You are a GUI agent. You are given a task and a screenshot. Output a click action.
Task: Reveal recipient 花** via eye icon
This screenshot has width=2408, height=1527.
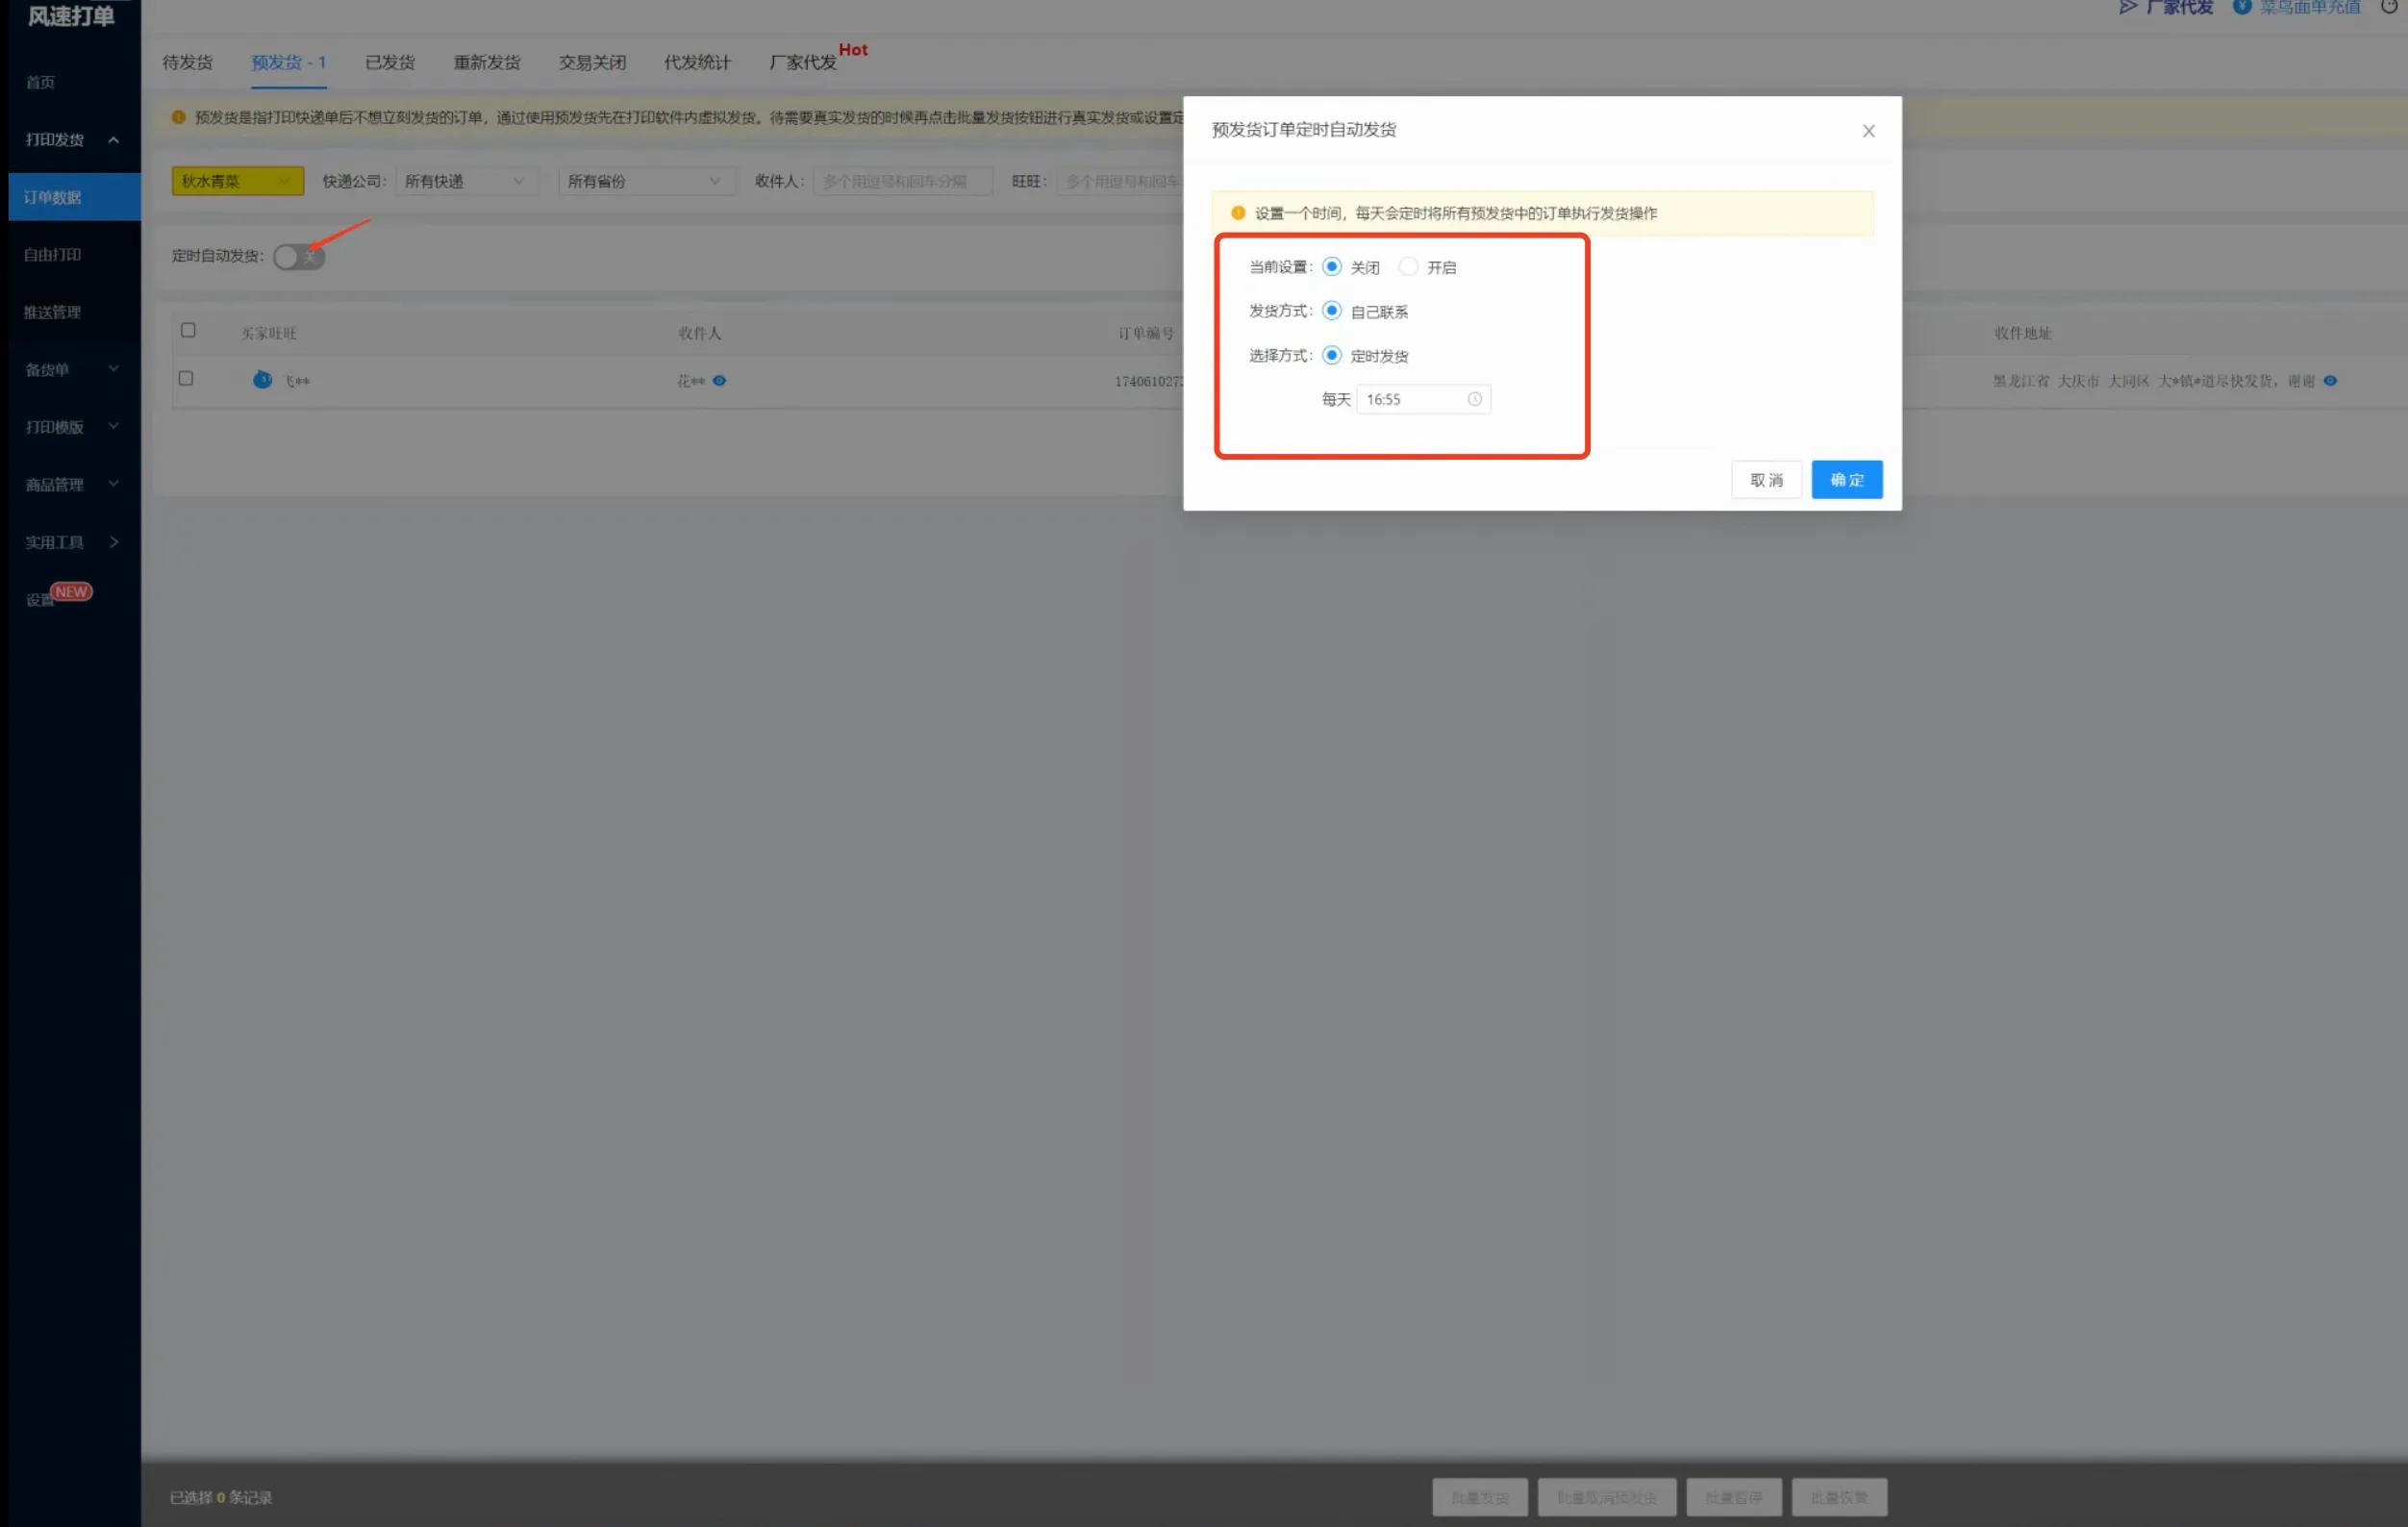tap(719, 381)
